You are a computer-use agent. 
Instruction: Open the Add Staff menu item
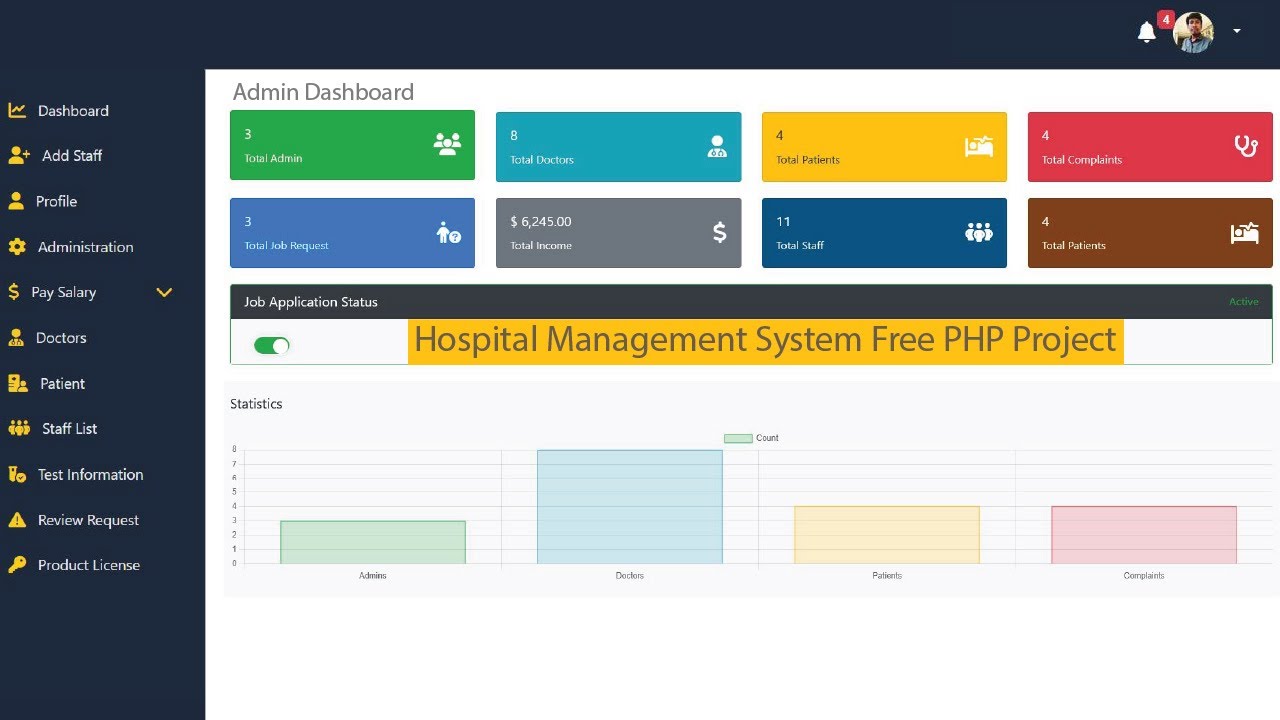coord(72,156)
